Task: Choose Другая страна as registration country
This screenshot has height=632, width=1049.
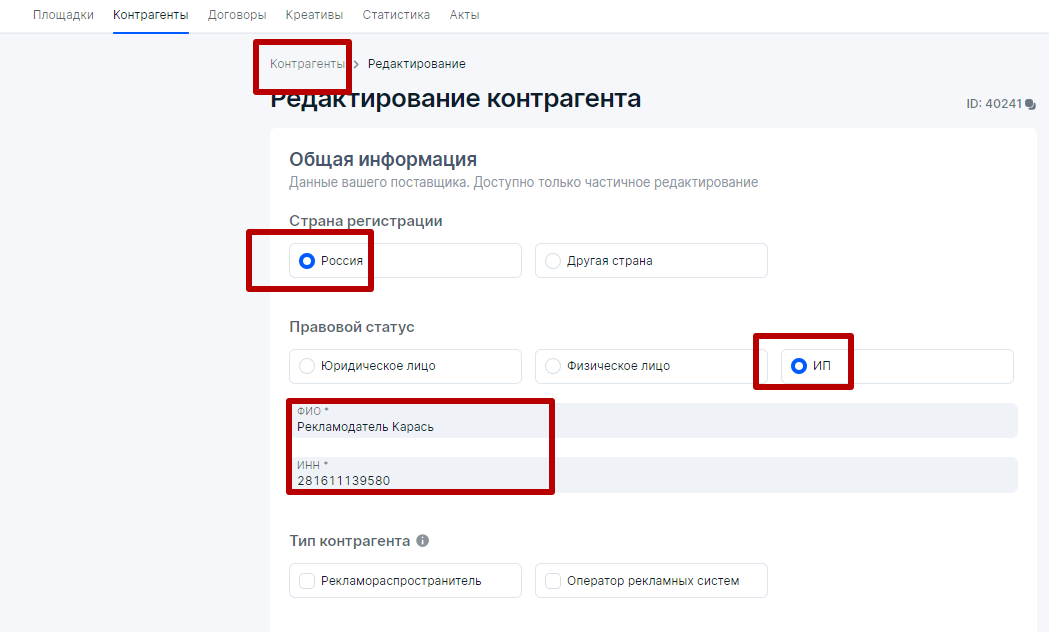Action: tap(553, 261)
